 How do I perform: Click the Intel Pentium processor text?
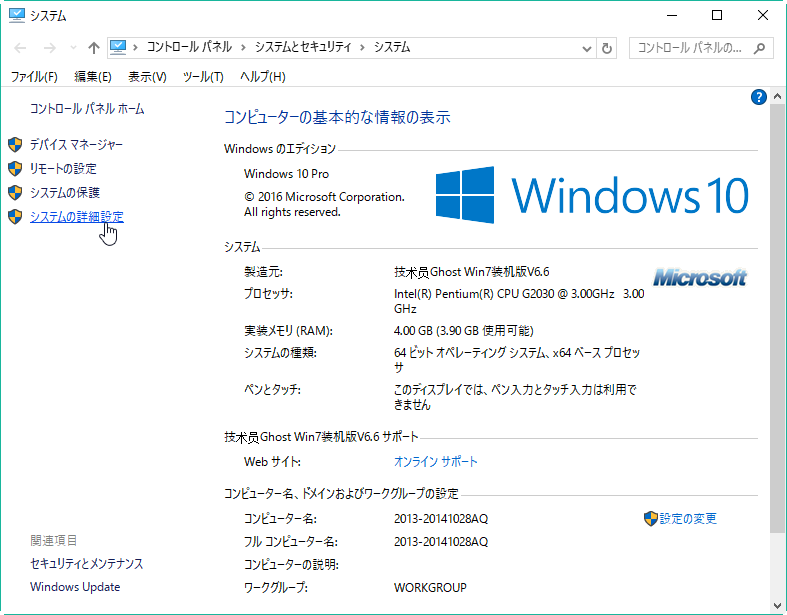tap(519, 301)
